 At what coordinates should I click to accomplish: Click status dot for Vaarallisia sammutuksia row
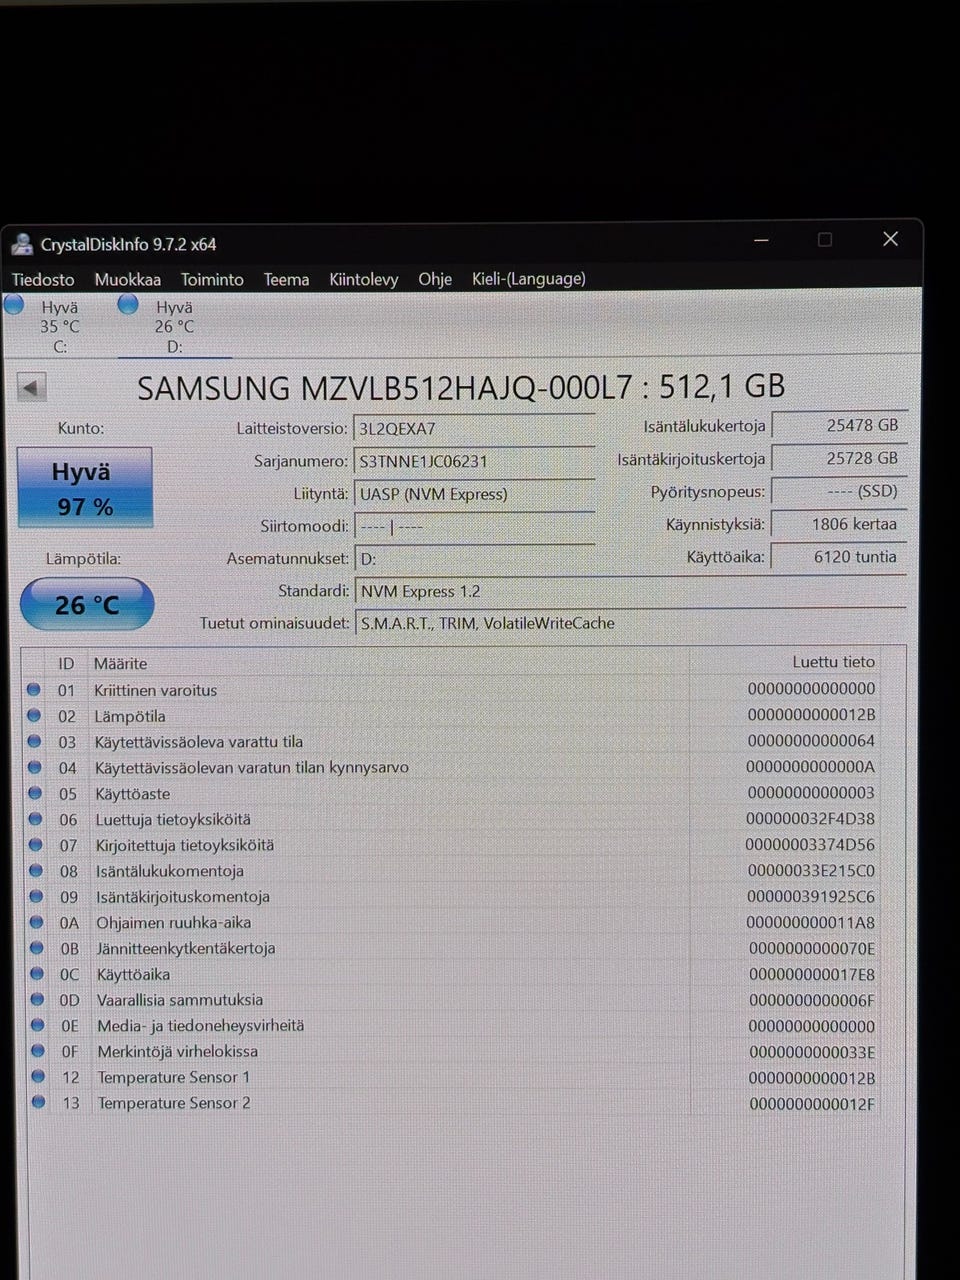(x=37, y=999)
